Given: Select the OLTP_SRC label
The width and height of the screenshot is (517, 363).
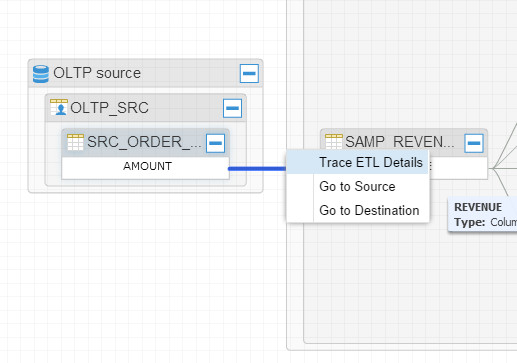Looking at the screenshot, I should pos(109,108).
